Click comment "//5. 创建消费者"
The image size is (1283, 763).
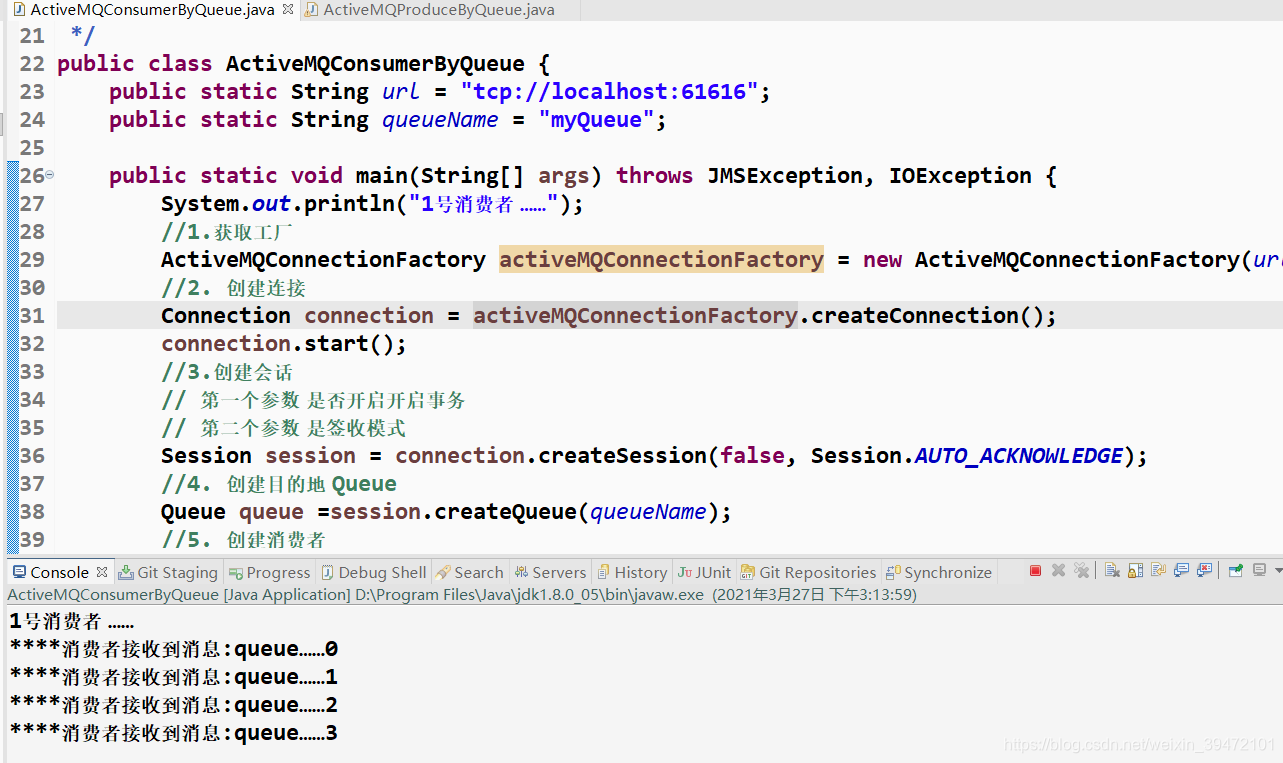pyautogui.click(x=243, y=540)
